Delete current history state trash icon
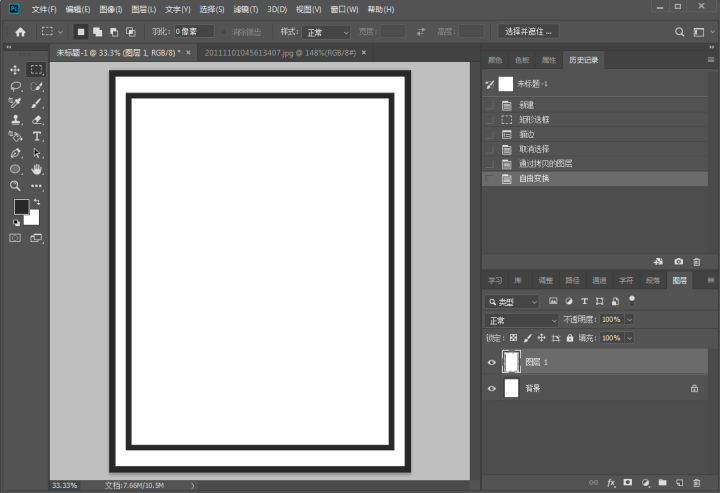 697,262
